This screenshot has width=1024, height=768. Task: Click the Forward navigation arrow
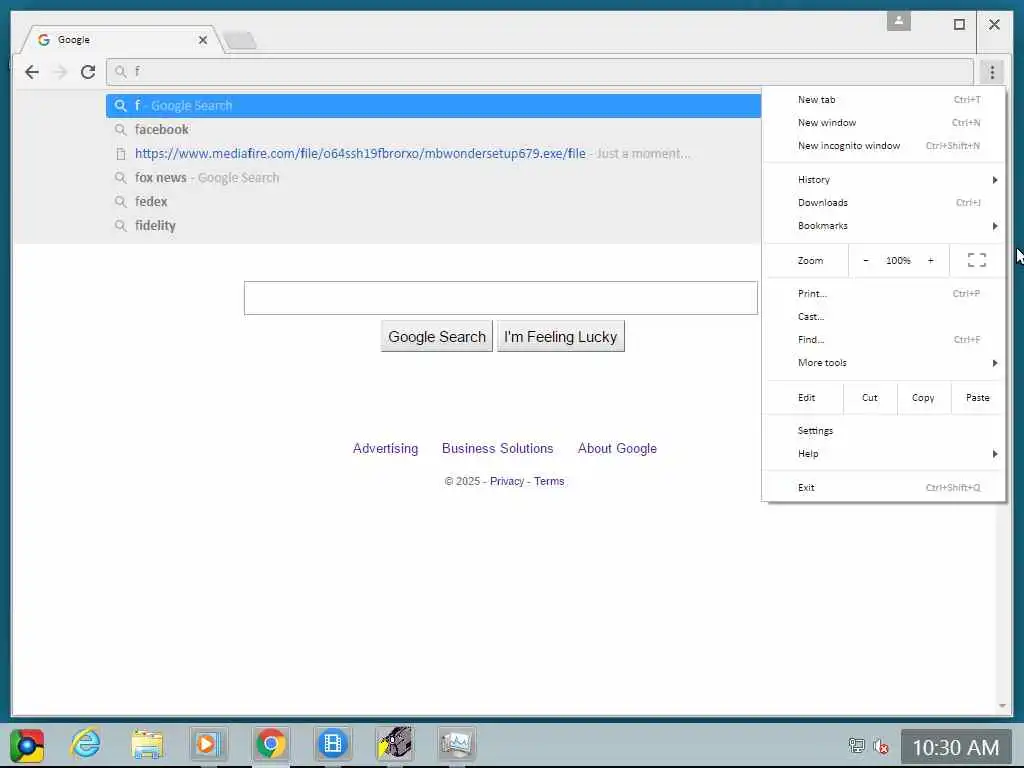60,72
